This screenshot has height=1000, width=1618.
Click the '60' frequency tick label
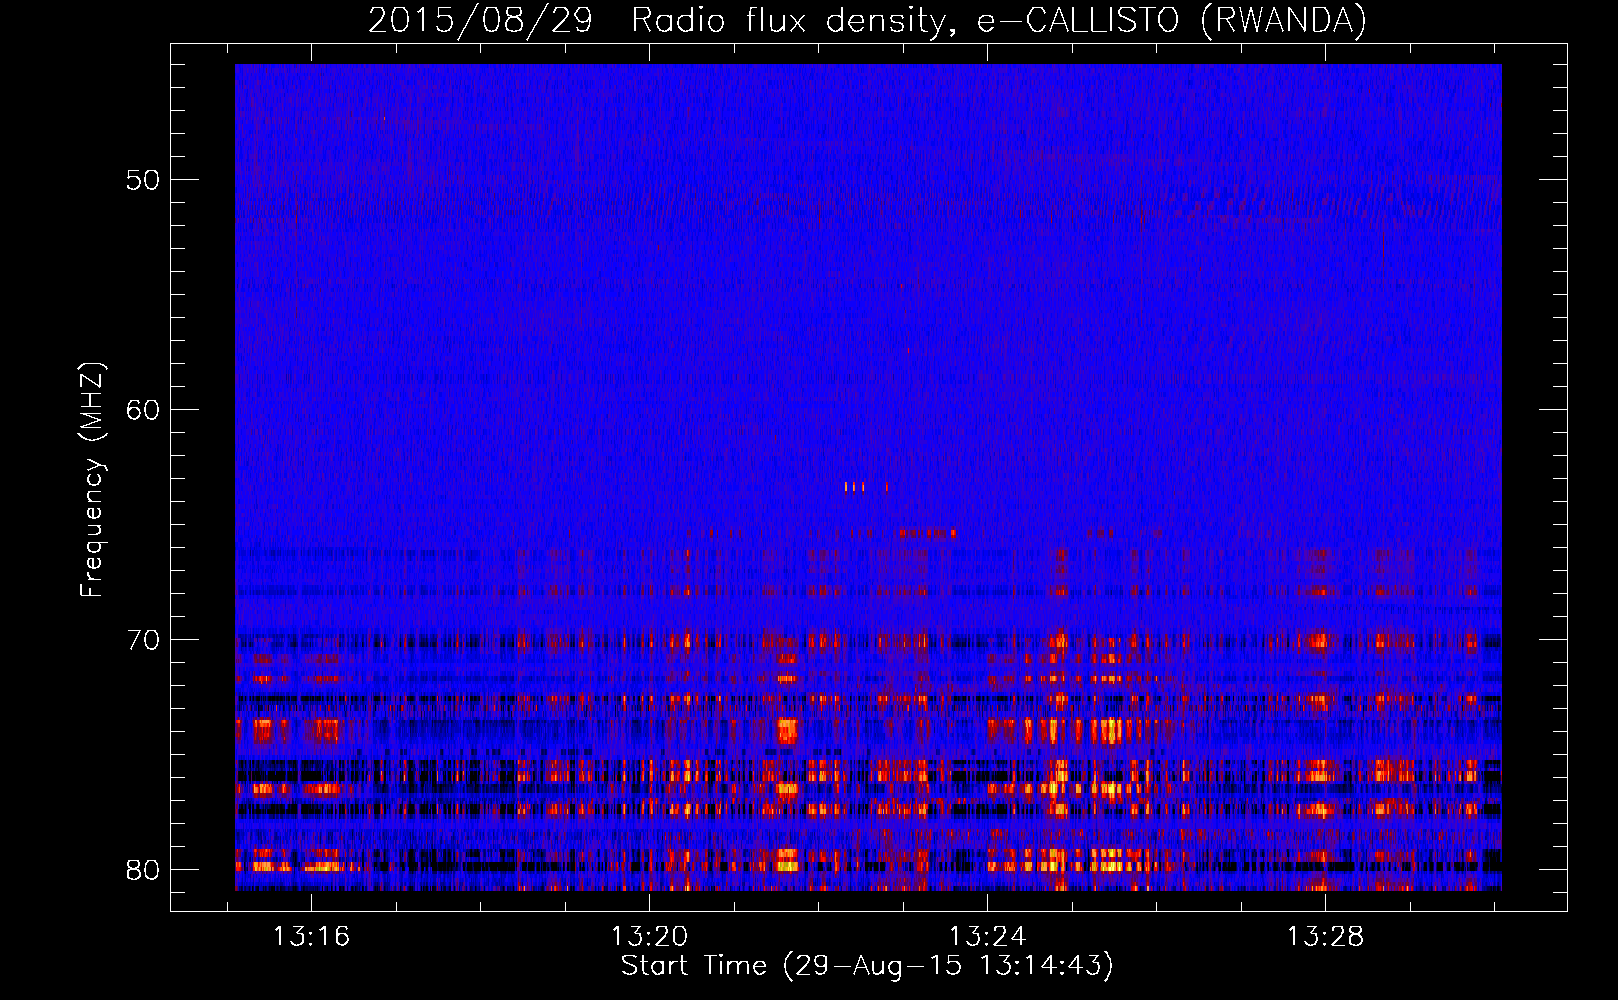tap(143, 410)
